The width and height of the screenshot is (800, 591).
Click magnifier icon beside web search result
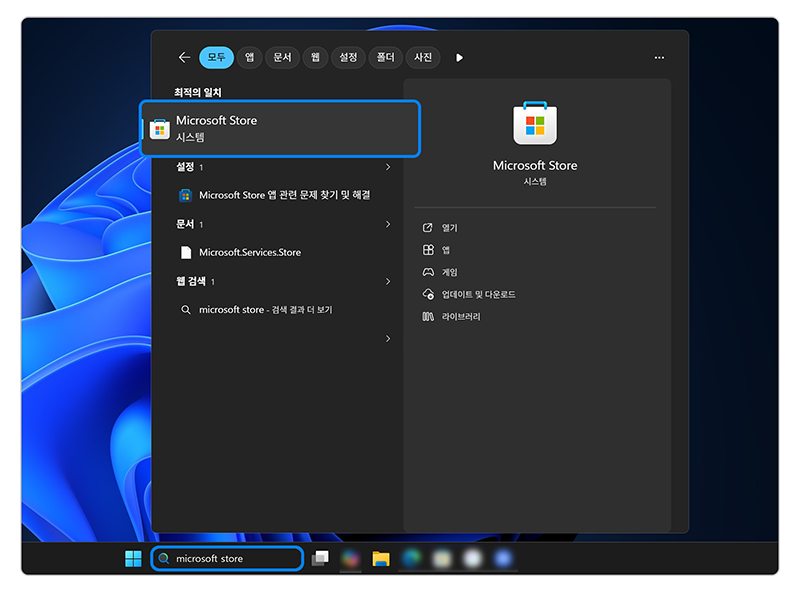click(186, 310)
